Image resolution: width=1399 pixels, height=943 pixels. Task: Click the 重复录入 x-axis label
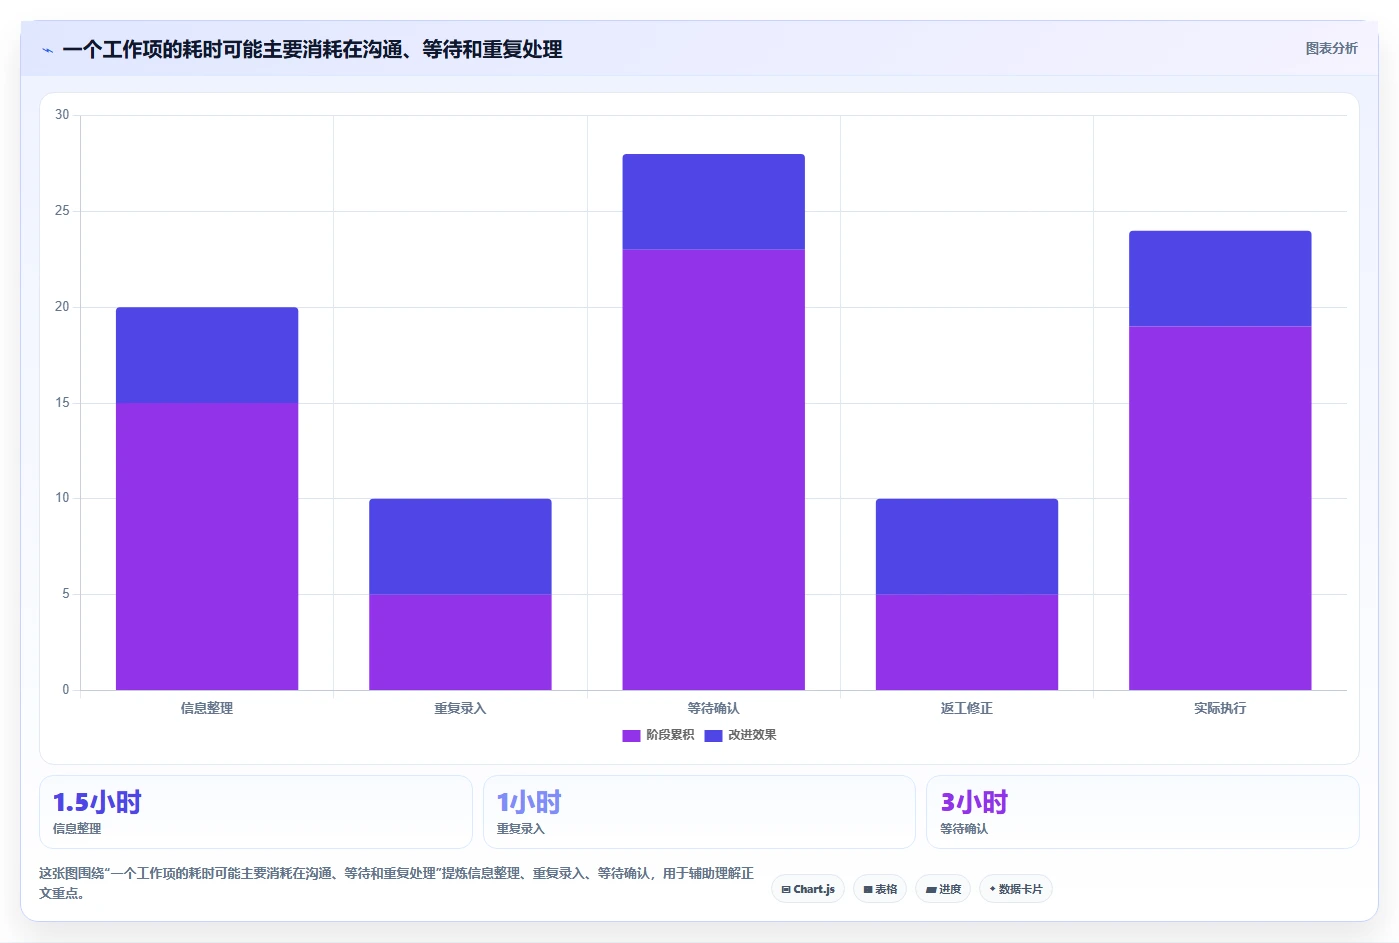460,708
